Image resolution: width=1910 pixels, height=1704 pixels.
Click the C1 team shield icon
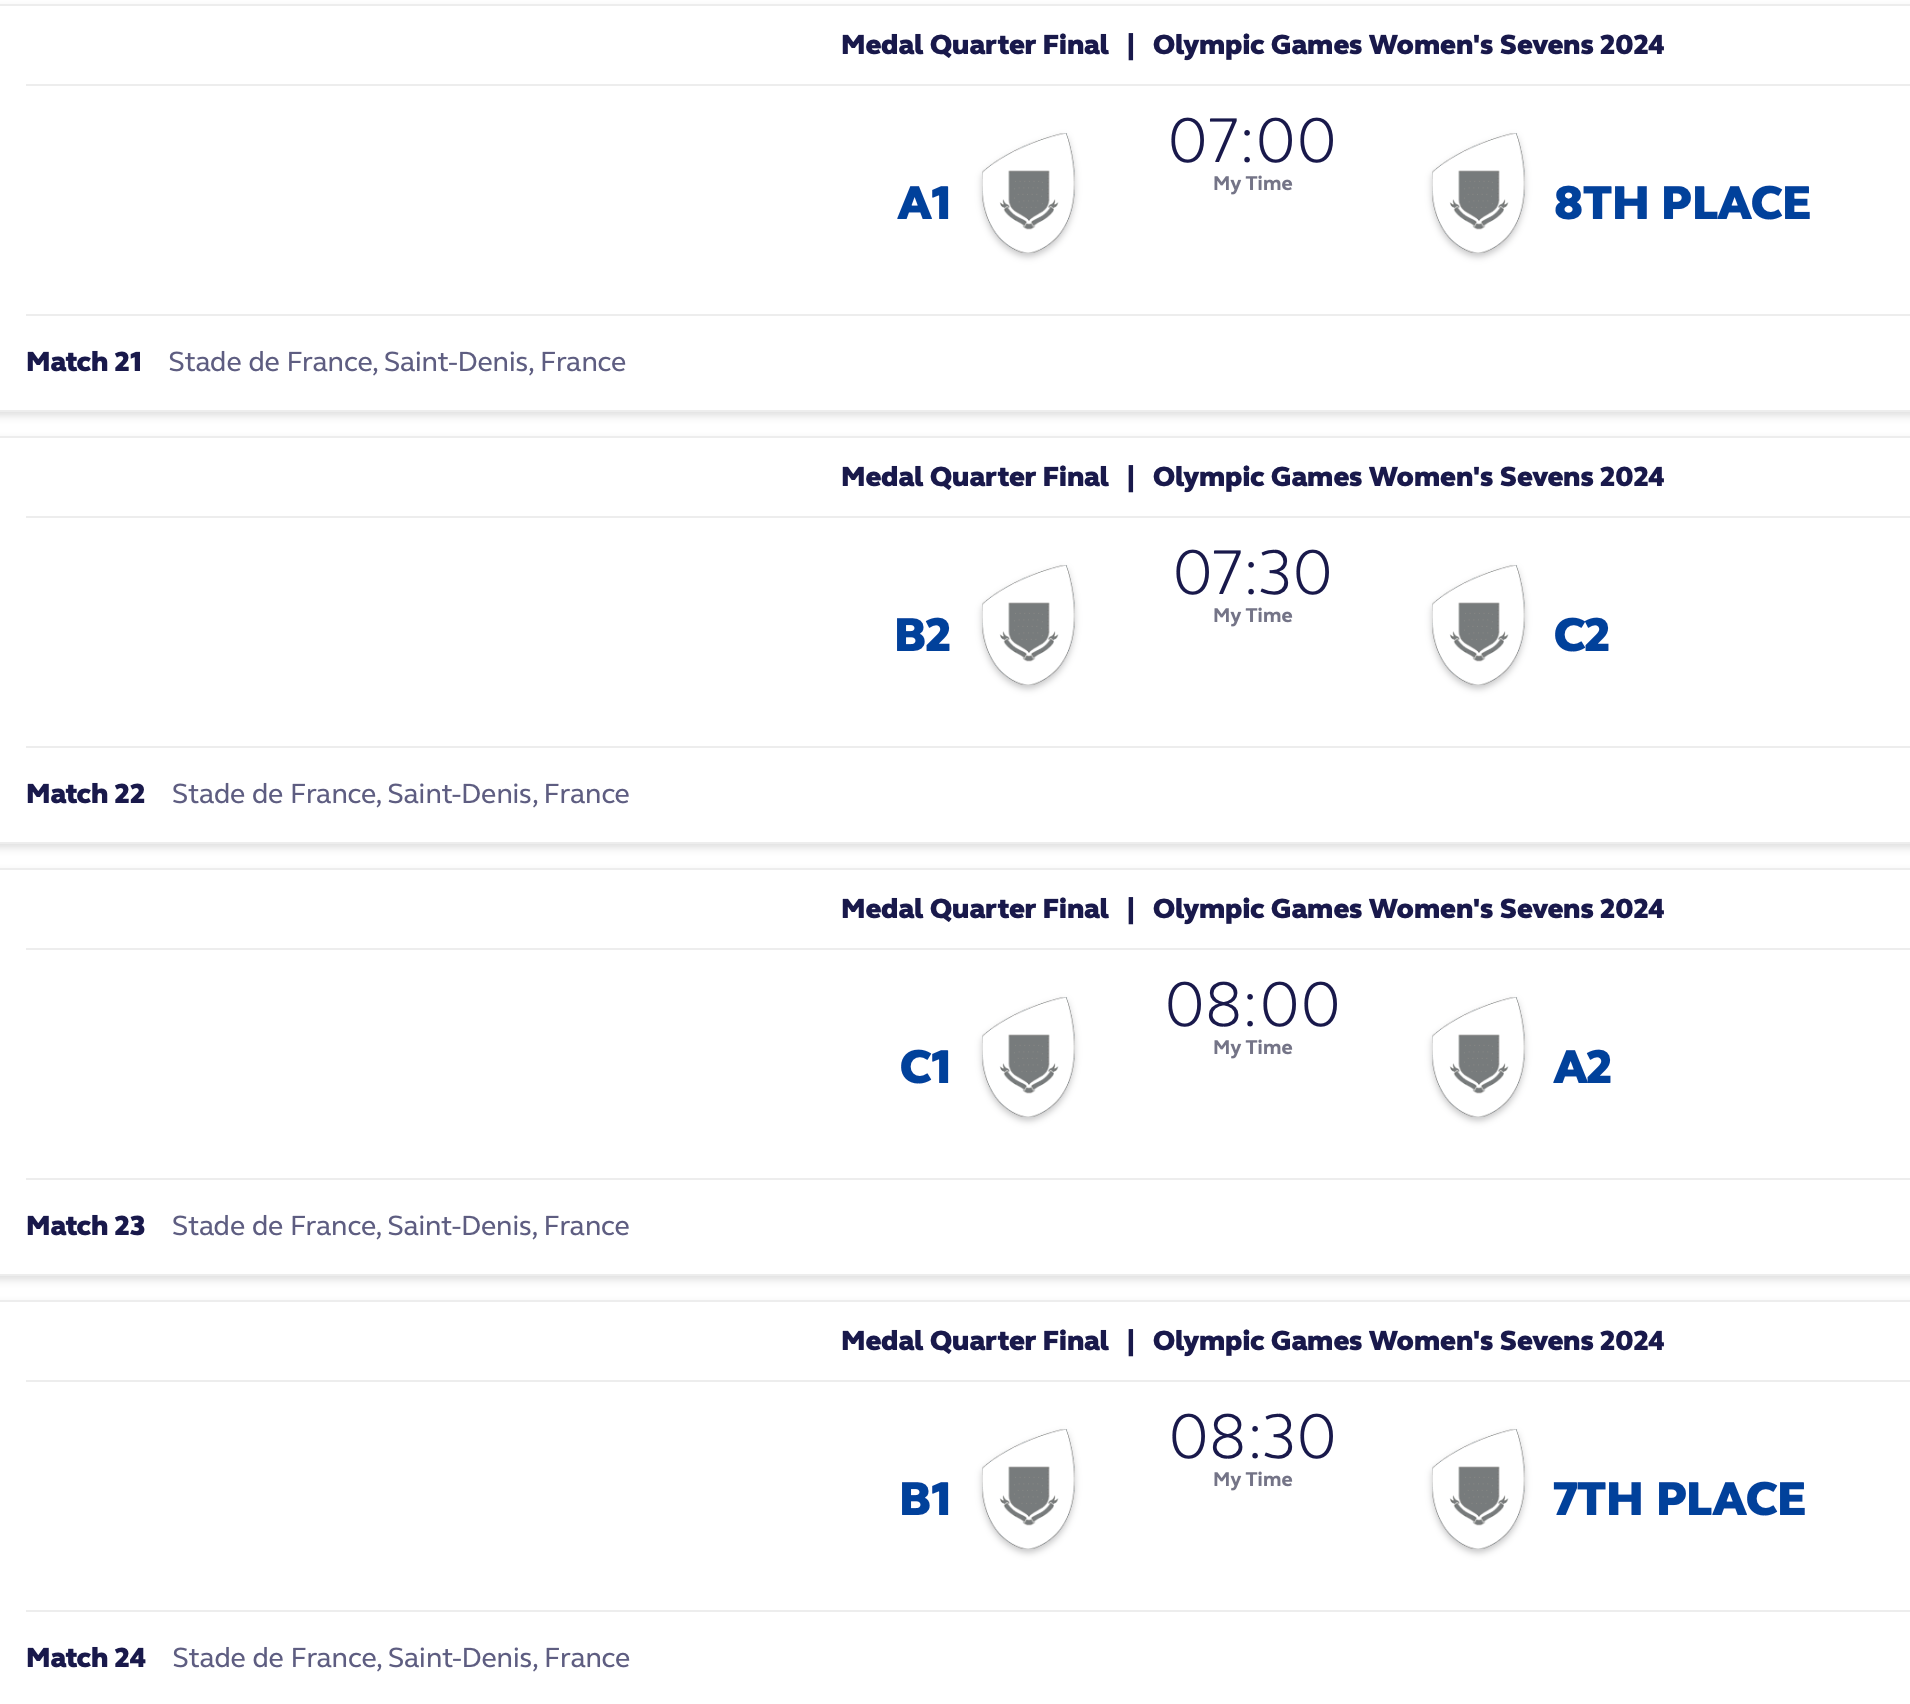pos(1028,1057)
